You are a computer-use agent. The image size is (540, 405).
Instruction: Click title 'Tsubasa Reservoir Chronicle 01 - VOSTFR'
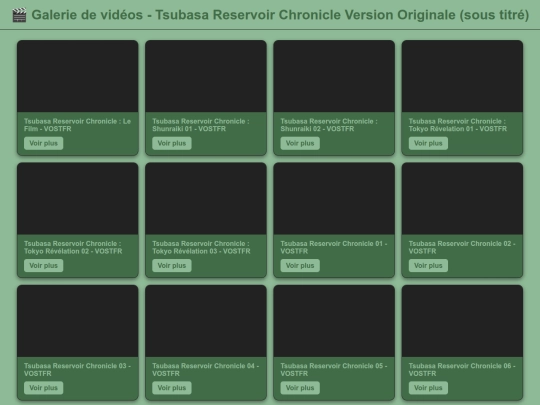click(x=334, y=247)
